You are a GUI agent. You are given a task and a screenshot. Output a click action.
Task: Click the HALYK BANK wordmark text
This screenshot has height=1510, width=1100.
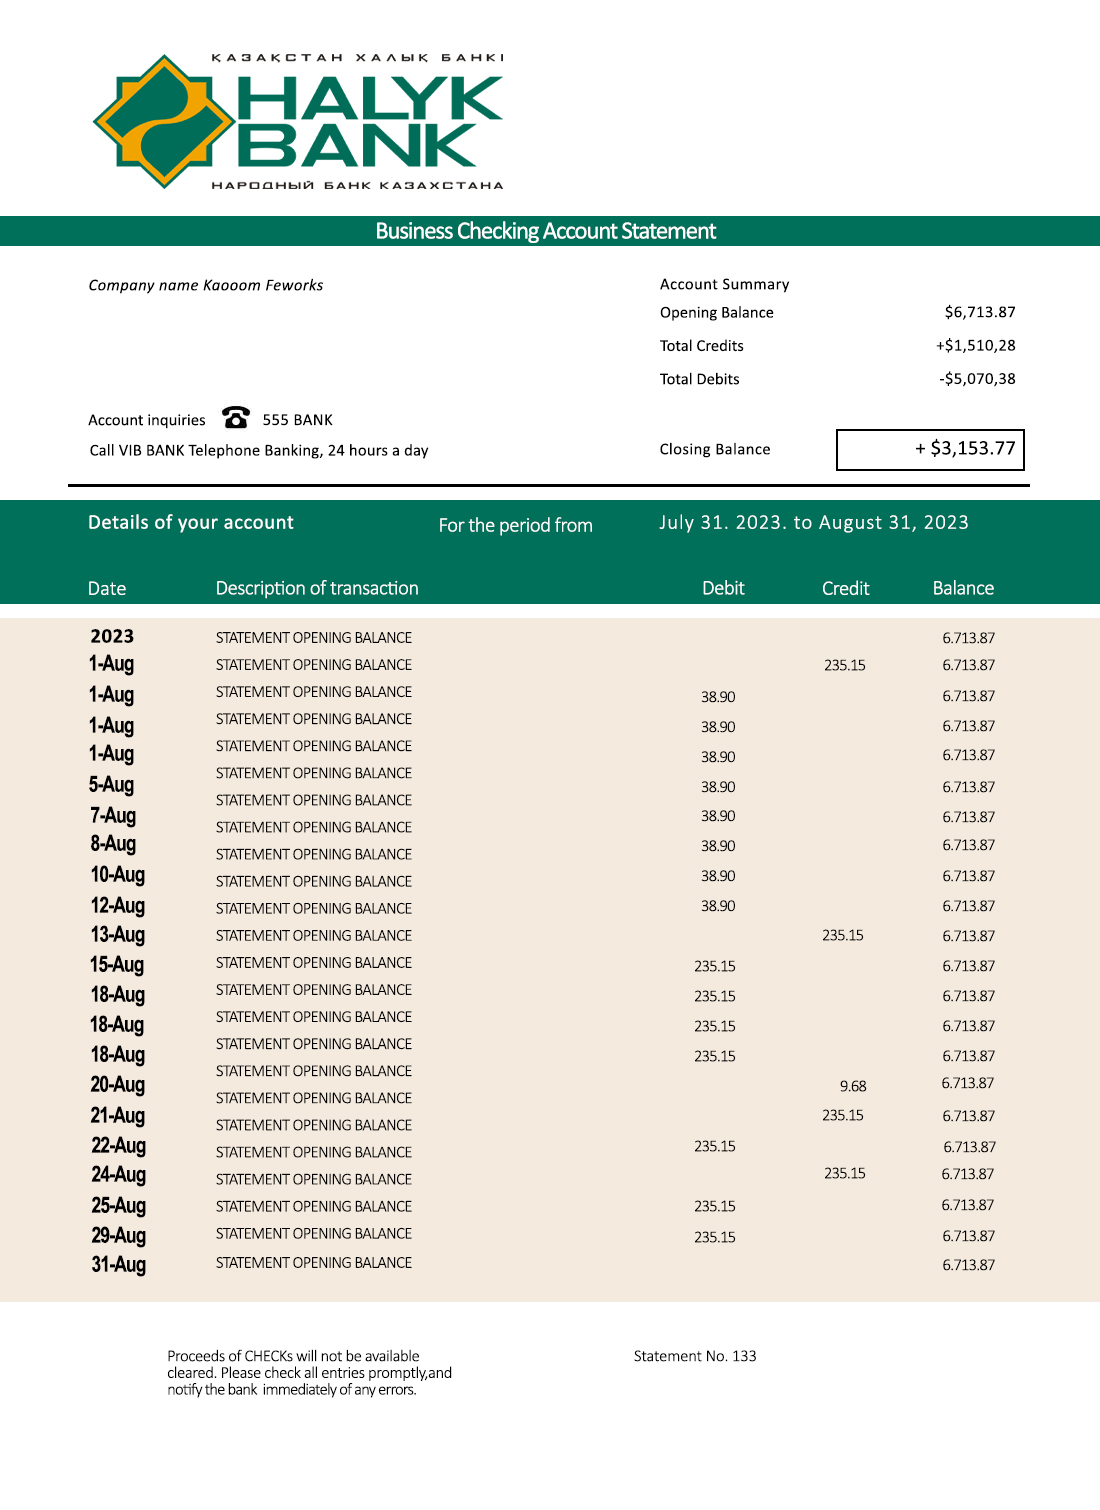pos(368,122)
